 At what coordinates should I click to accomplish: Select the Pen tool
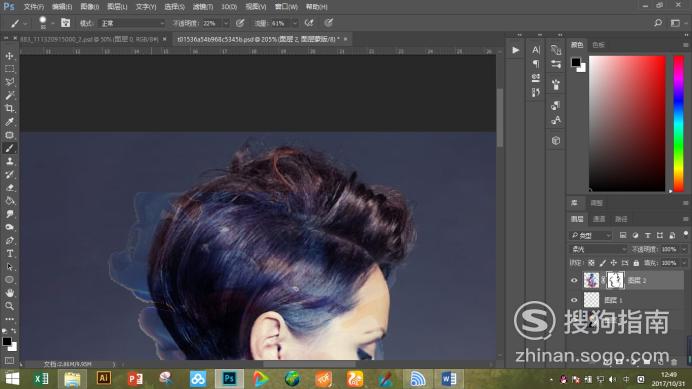click(9, 241)
